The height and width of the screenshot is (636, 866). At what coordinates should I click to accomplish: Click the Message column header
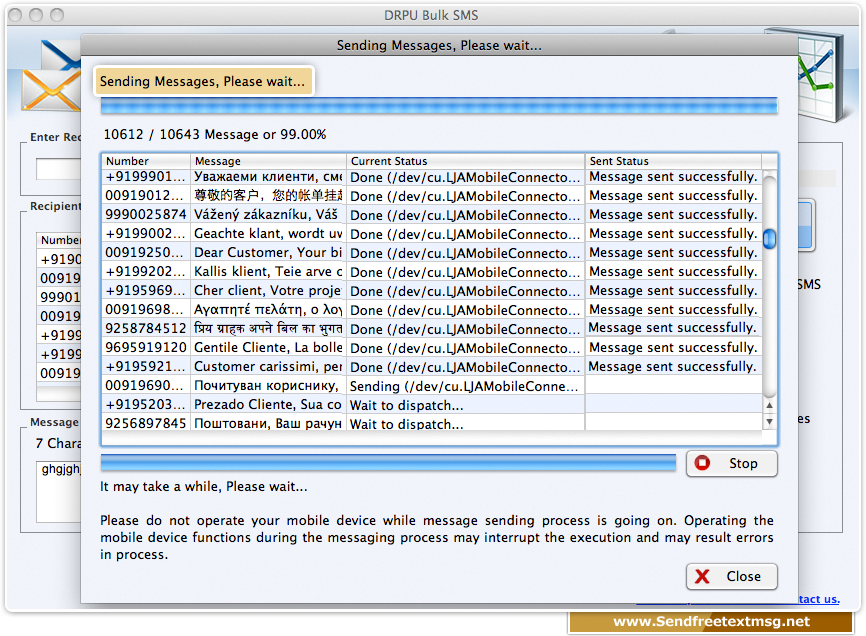[x=268, y=161]
